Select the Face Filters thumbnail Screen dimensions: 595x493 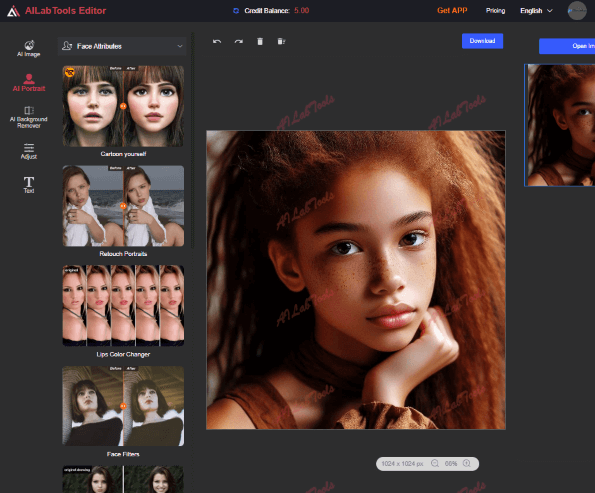pyautogui.click(x=123, y=406)
